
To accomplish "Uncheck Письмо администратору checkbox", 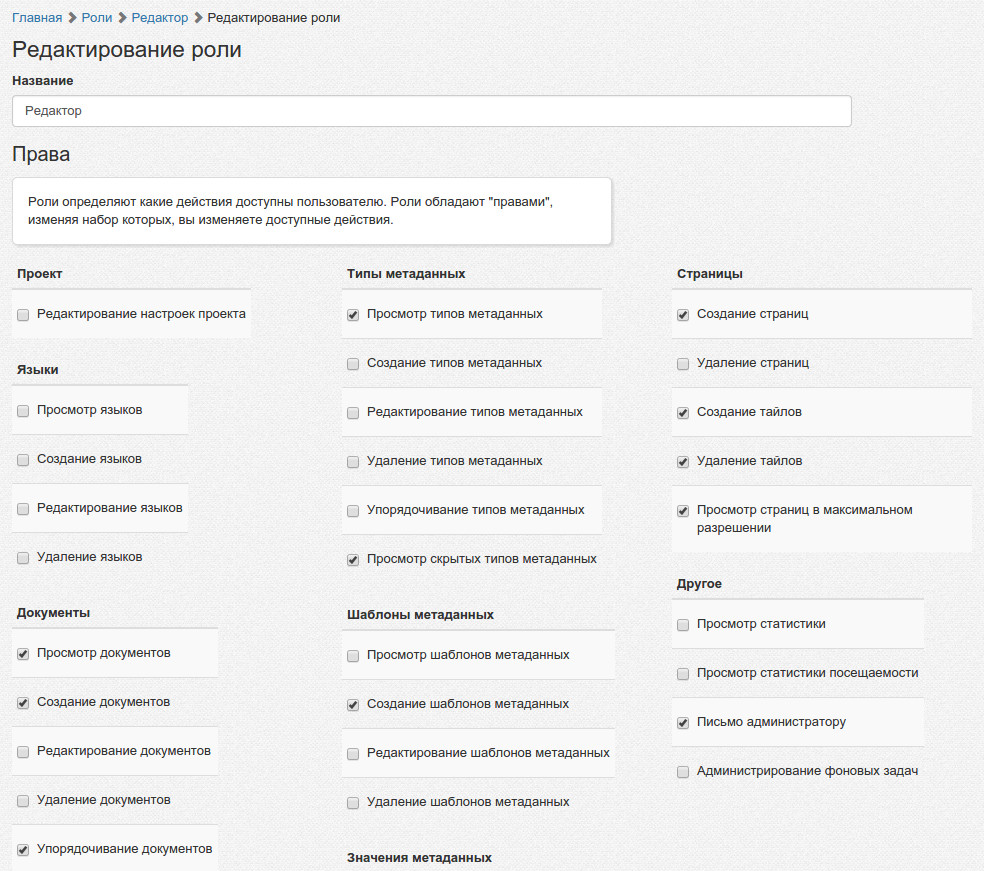I will pyautogui.click(x=683, y=723).
